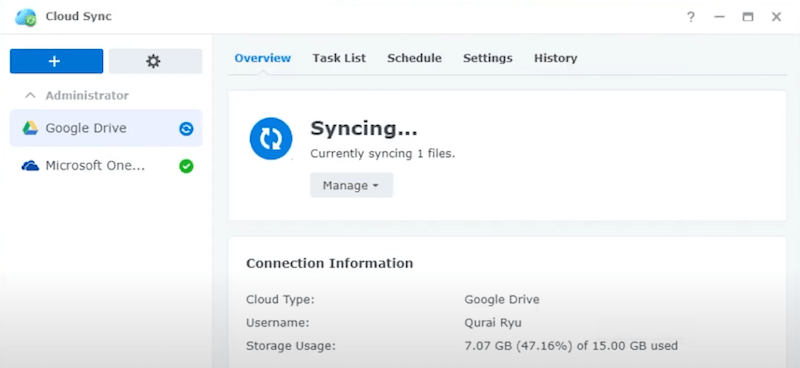This screenshot has height=368, width=800.
Task: Open the Settings tab
Action: [488, 58]
